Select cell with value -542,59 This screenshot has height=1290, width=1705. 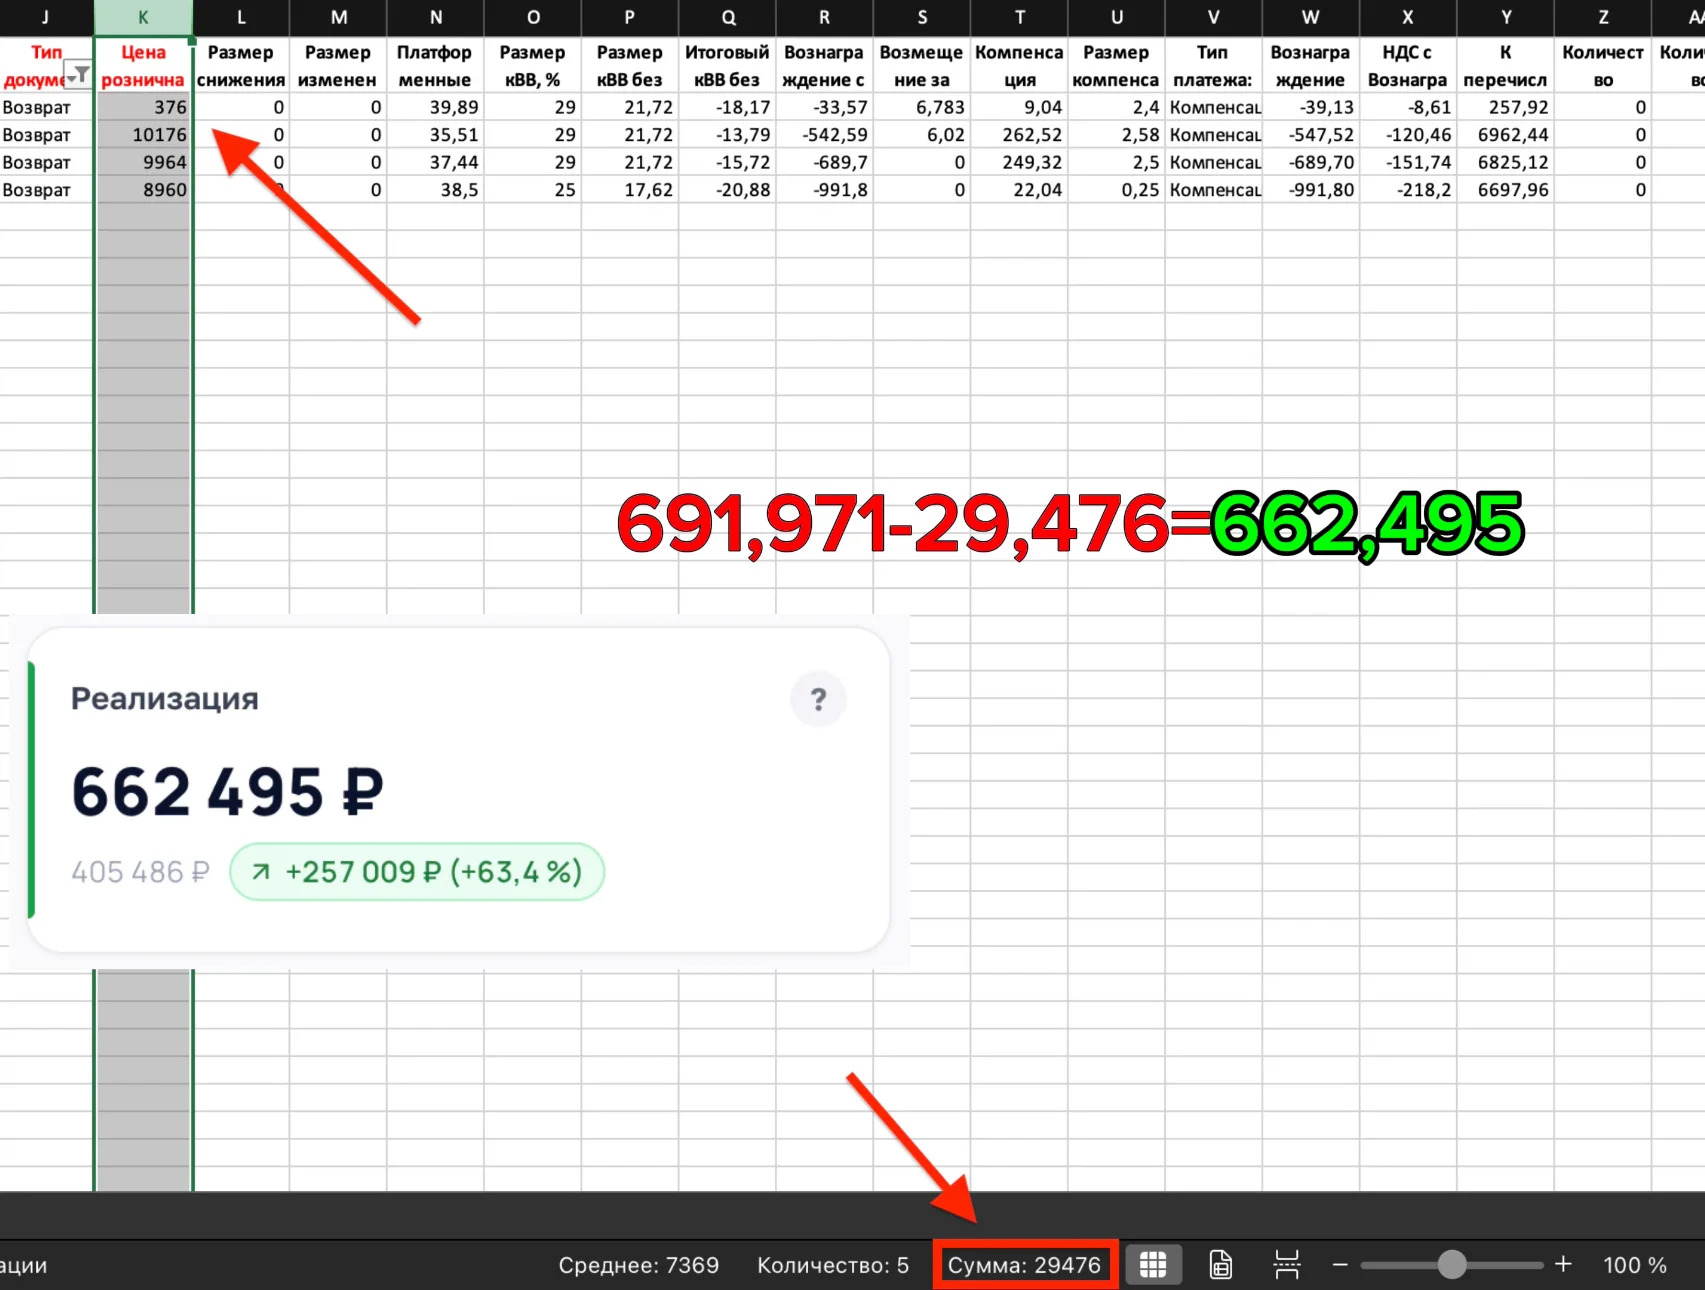[824, 135]
